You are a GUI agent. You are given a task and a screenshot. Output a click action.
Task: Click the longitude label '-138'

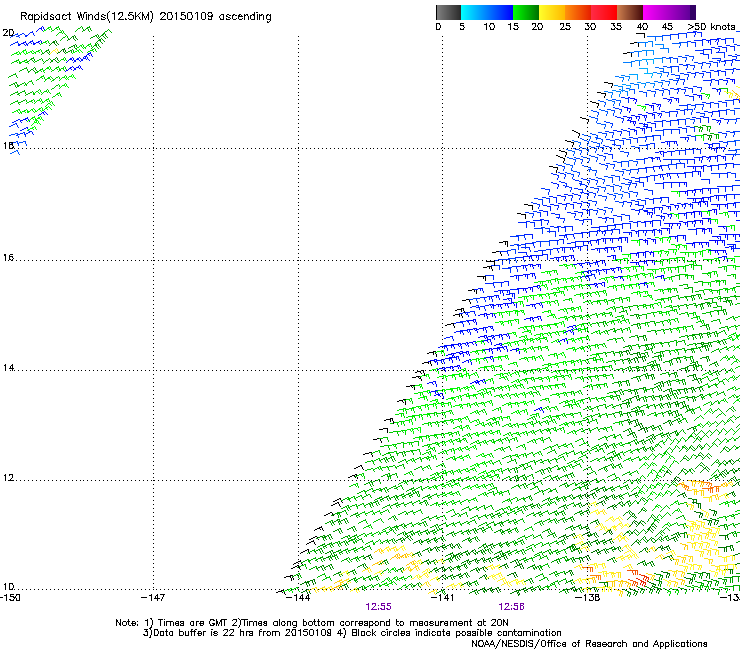coord(587,598)
